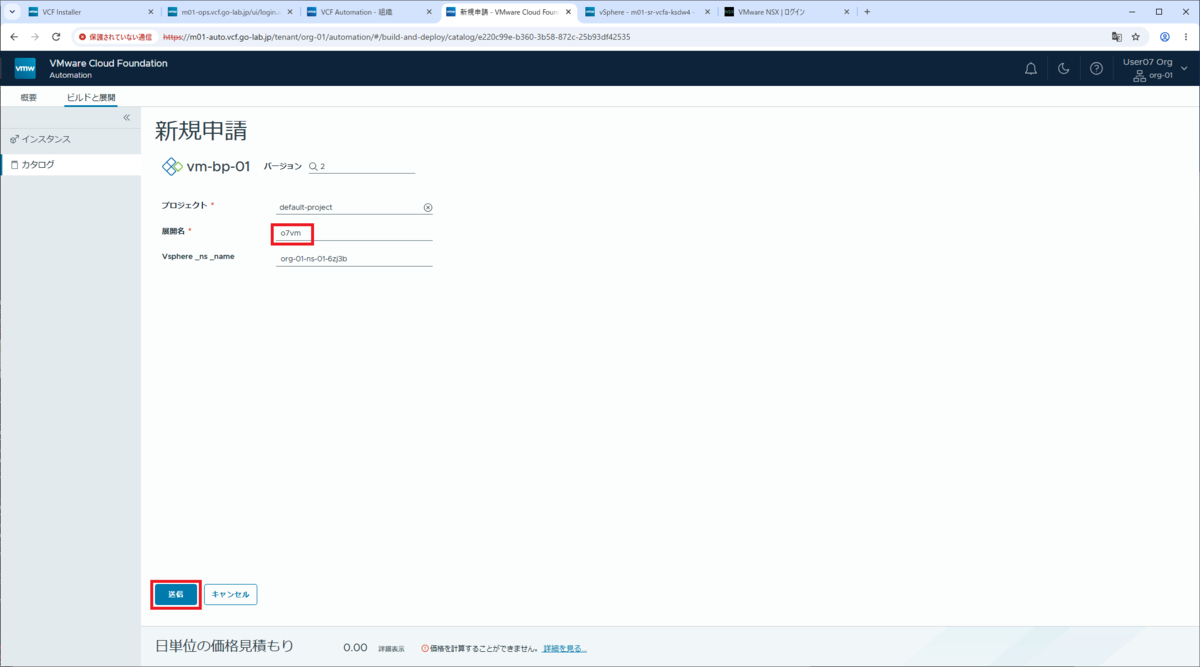Close the VMware NSX tab
This screenshot has width=1200, height=667.
(846, 12)
